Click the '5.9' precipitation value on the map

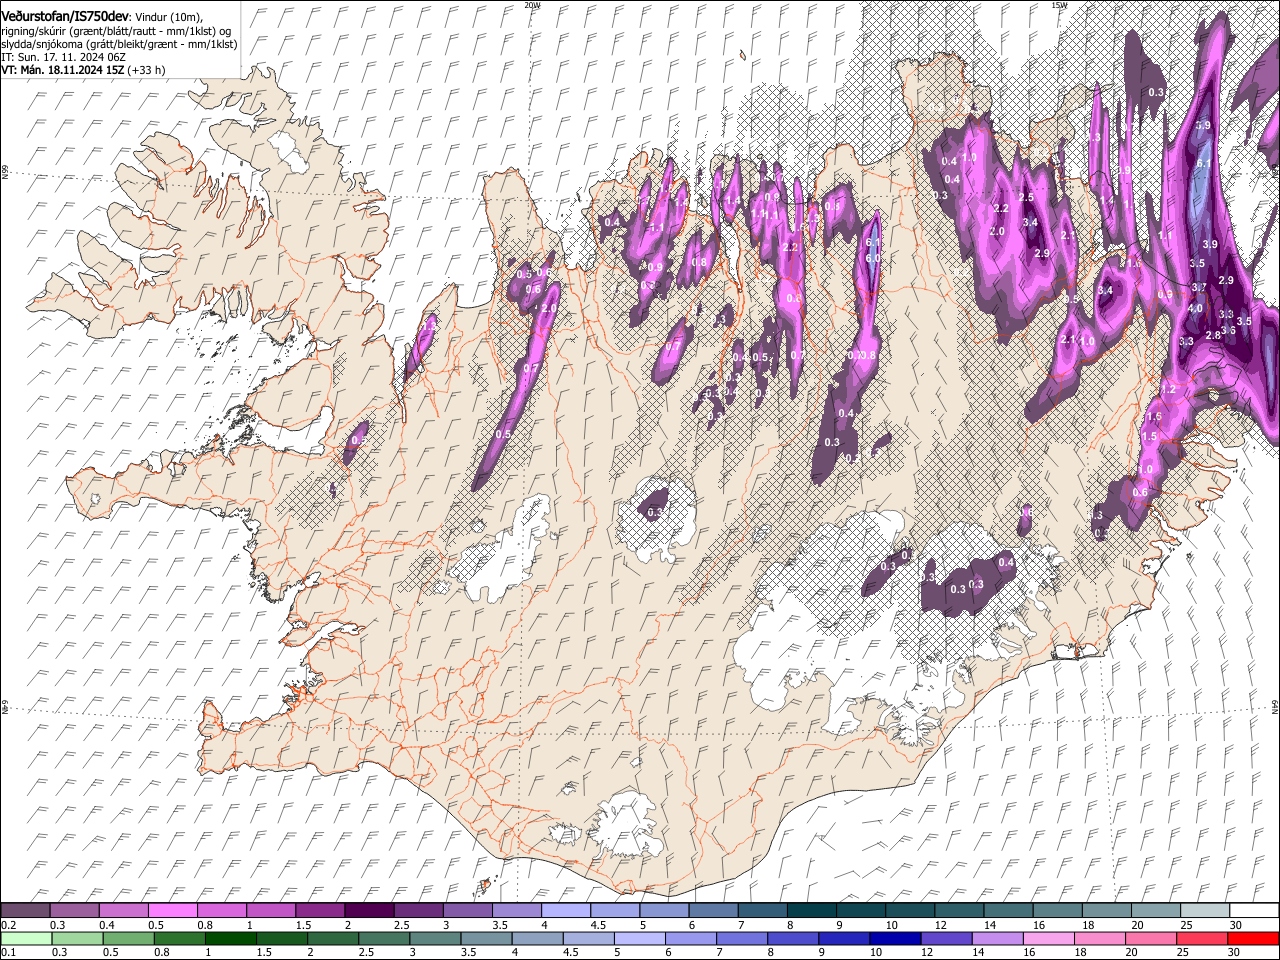point(1203,126)
